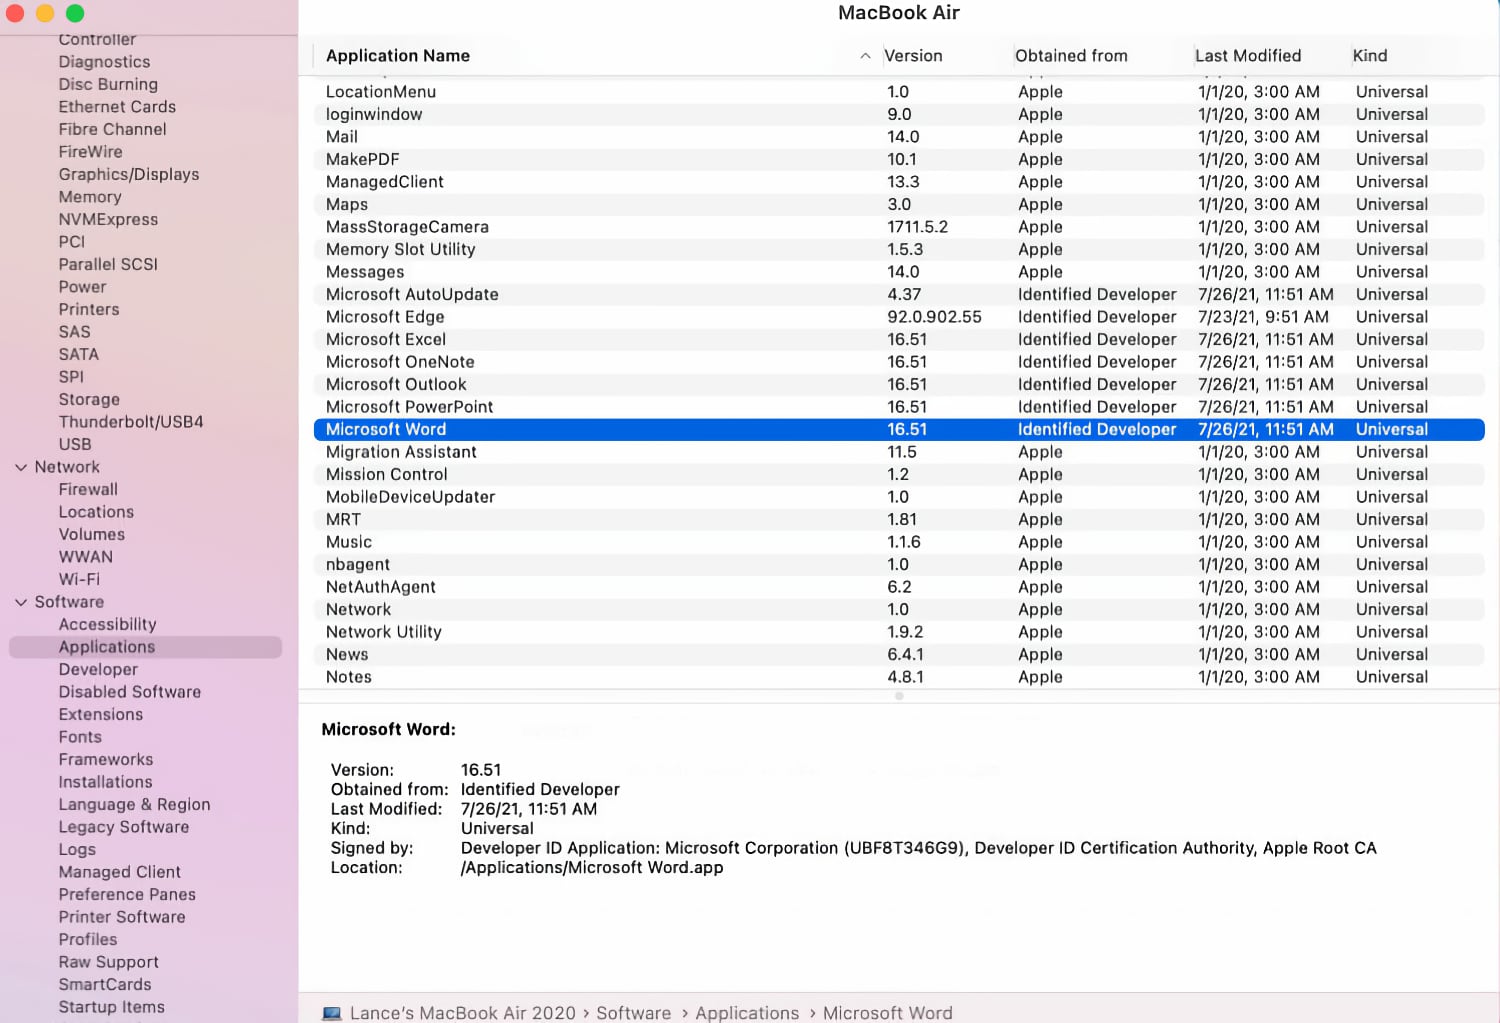Reverse sort using the Application Name chevron
The height and width of the screenshot is (1023, 1500).
click(864, 56)
